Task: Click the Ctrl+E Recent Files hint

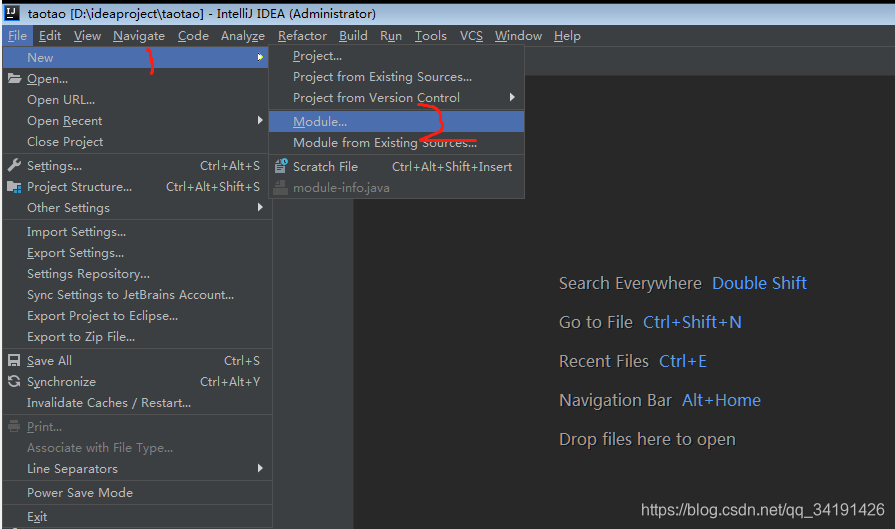Action: [x=683, y=361]
